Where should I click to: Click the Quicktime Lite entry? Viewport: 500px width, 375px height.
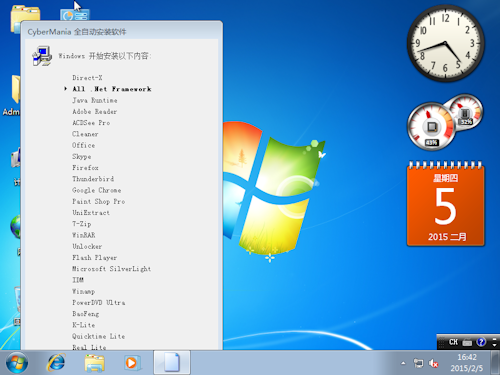[99, 336]
